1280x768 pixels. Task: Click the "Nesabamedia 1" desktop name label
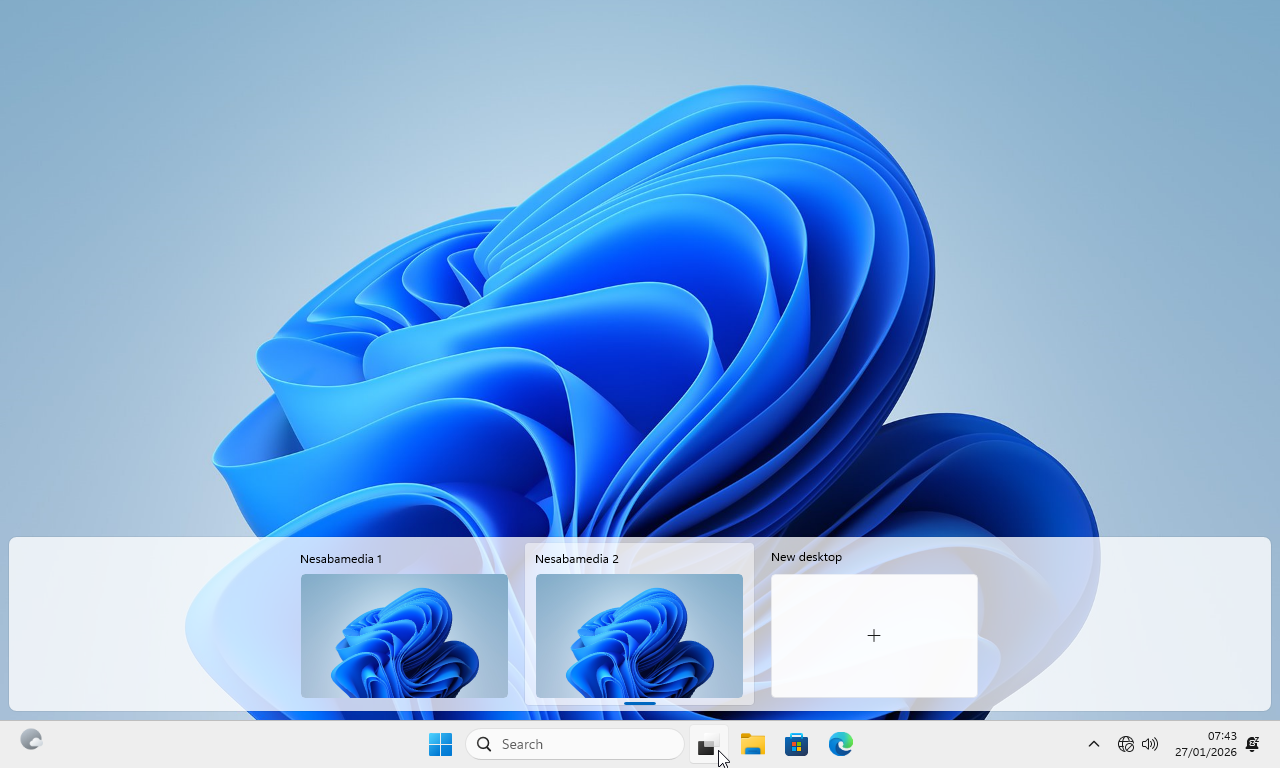pyautogui.click(x=341, y=559)
